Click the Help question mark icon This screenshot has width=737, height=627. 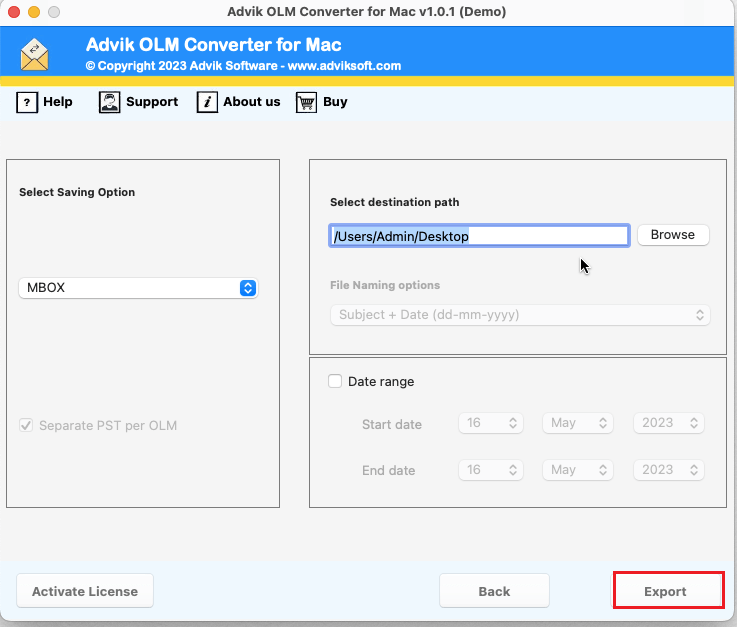coord(27,102)
